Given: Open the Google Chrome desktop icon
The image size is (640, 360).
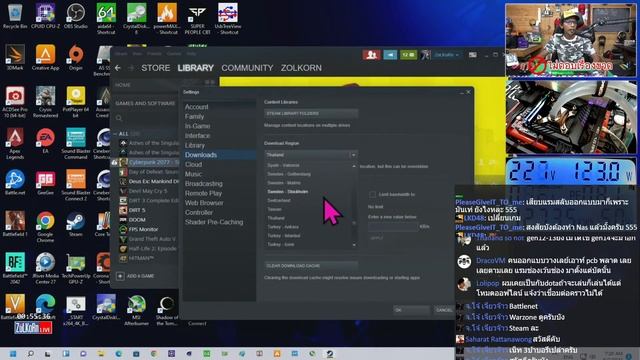Looking at the screenshot, I should click(45, 227).
